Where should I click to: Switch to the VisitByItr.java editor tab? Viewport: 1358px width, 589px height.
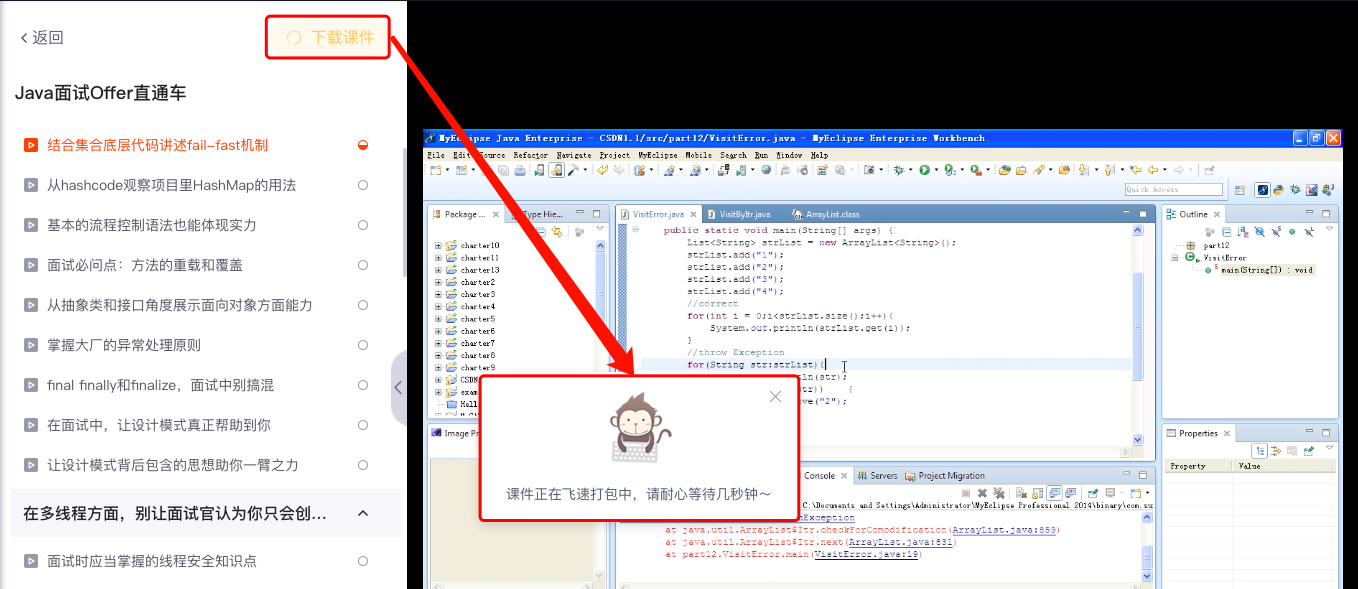[738, 214]
